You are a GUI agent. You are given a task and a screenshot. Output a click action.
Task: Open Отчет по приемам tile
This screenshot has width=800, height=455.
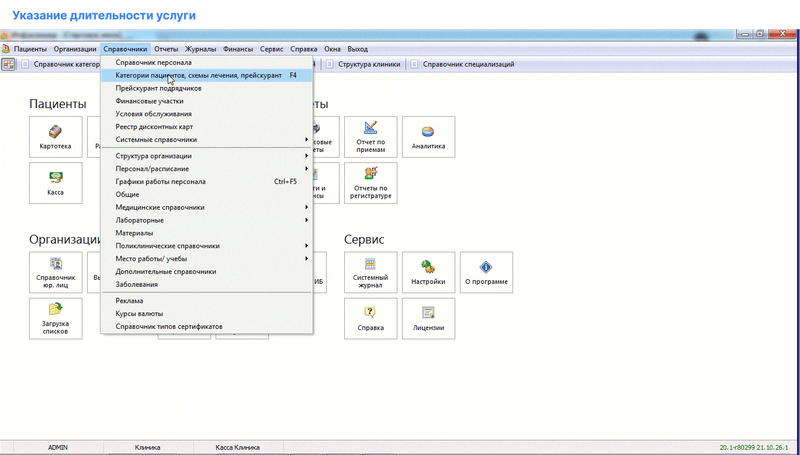pos(371,137)
